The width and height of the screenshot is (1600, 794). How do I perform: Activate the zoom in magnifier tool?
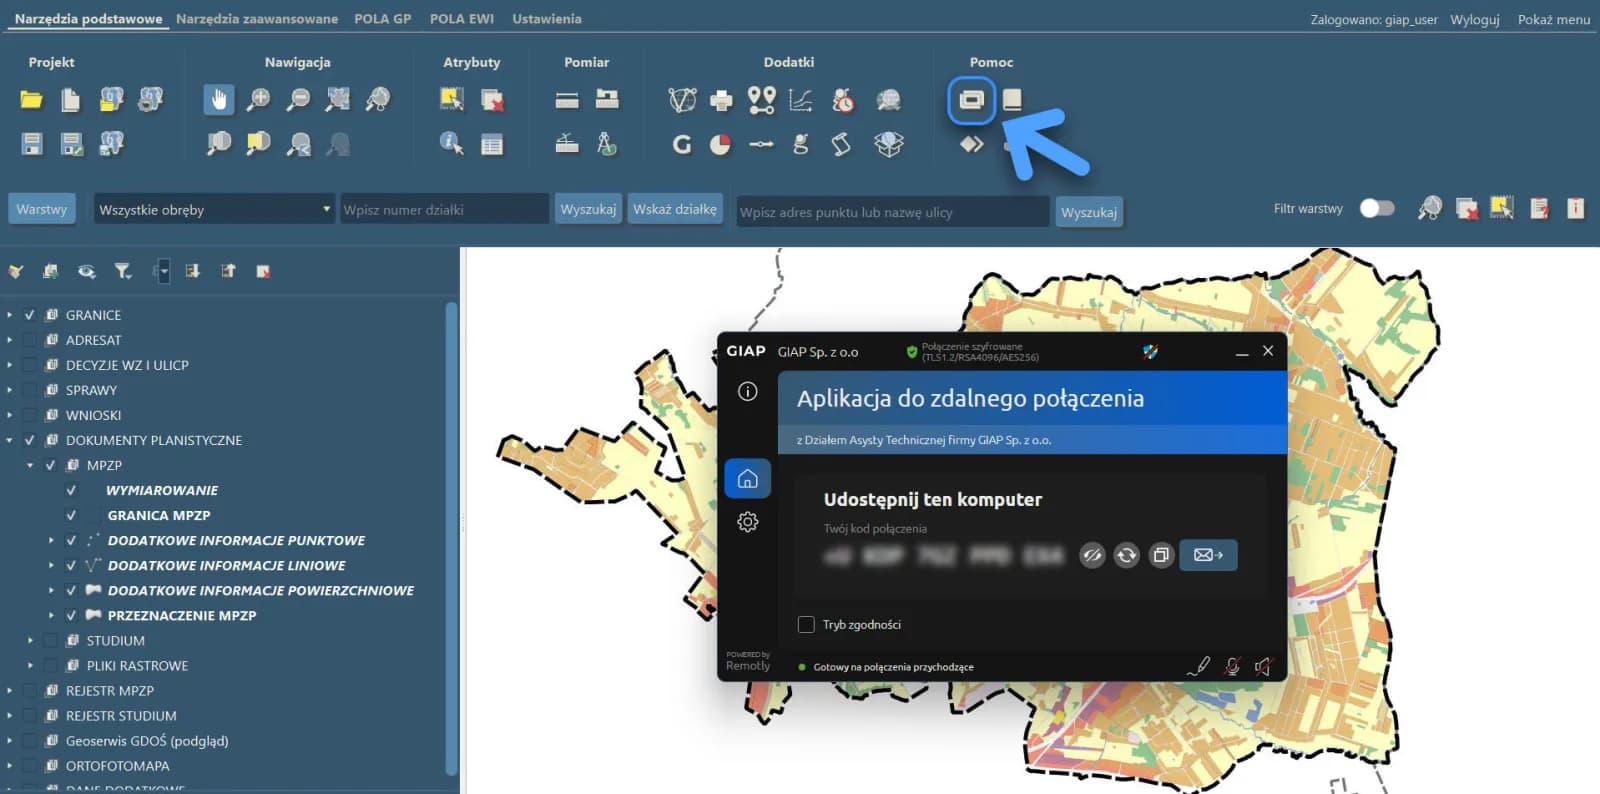258,99
